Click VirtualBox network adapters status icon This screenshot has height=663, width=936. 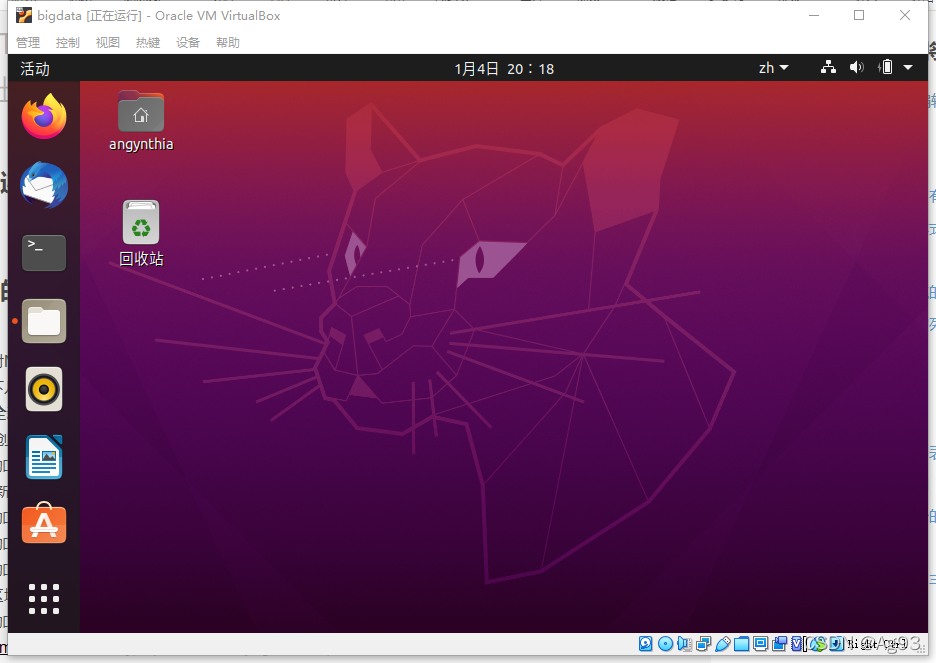(x=704, y=643)
